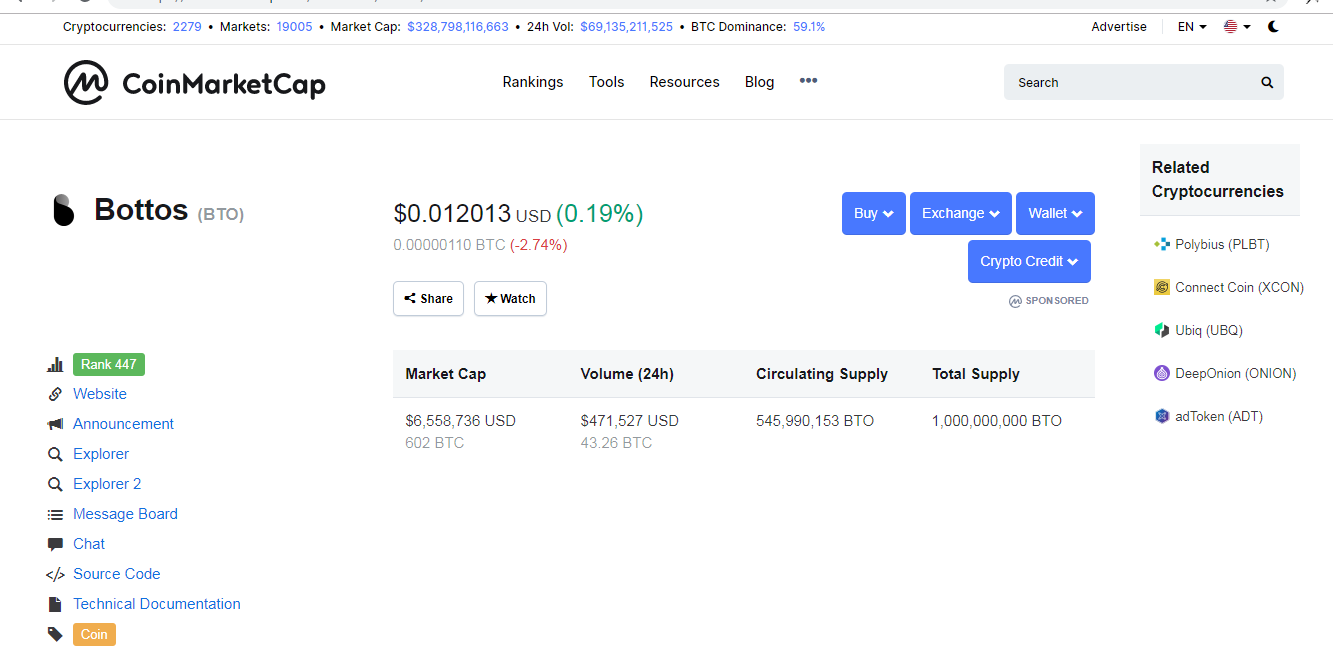Open Ubiq (UBQ) related link

point(1208,330)
